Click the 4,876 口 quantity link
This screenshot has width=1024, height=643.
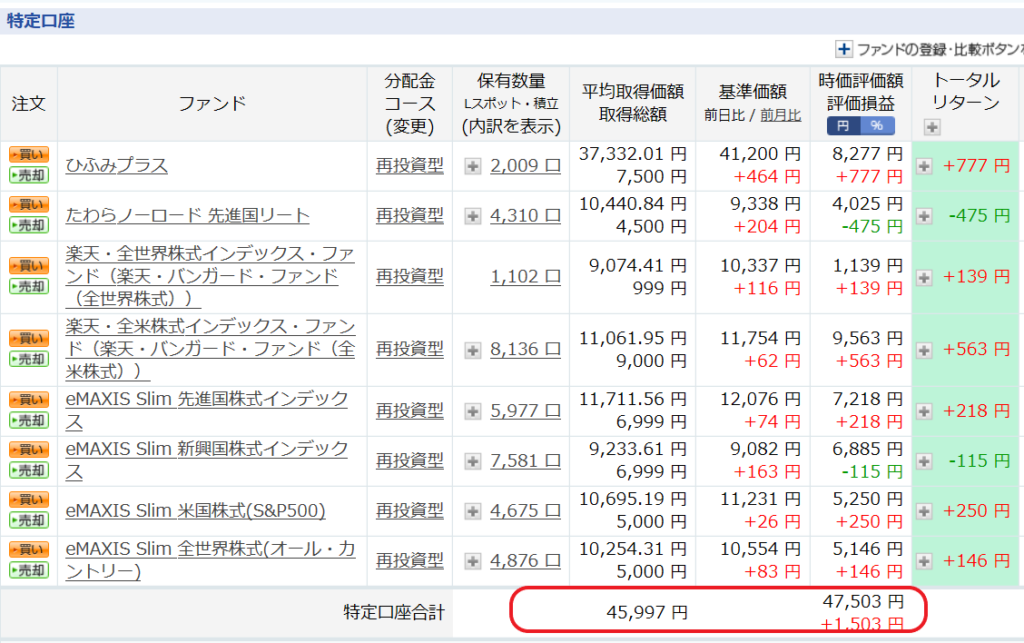point(525,560)
